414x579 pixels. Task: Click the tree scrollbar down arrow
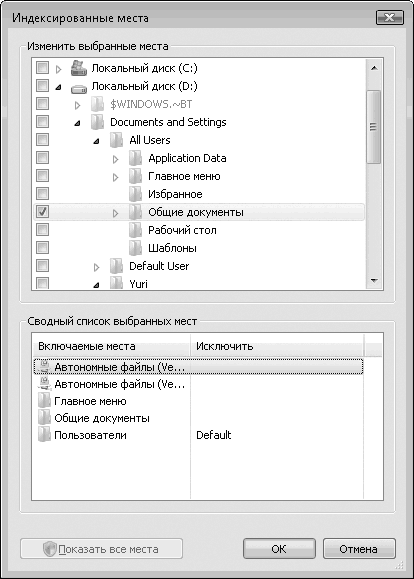click(x=374, y=281)
